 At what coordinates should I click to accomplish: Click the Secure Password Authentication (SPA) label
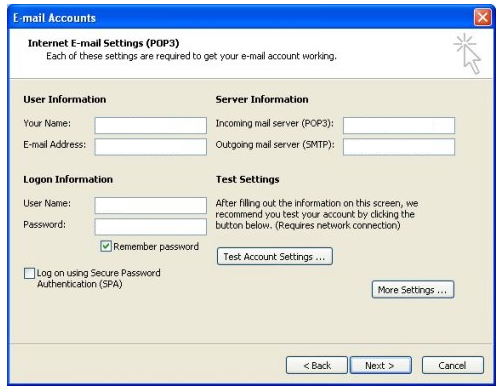[x=99, y=278]
